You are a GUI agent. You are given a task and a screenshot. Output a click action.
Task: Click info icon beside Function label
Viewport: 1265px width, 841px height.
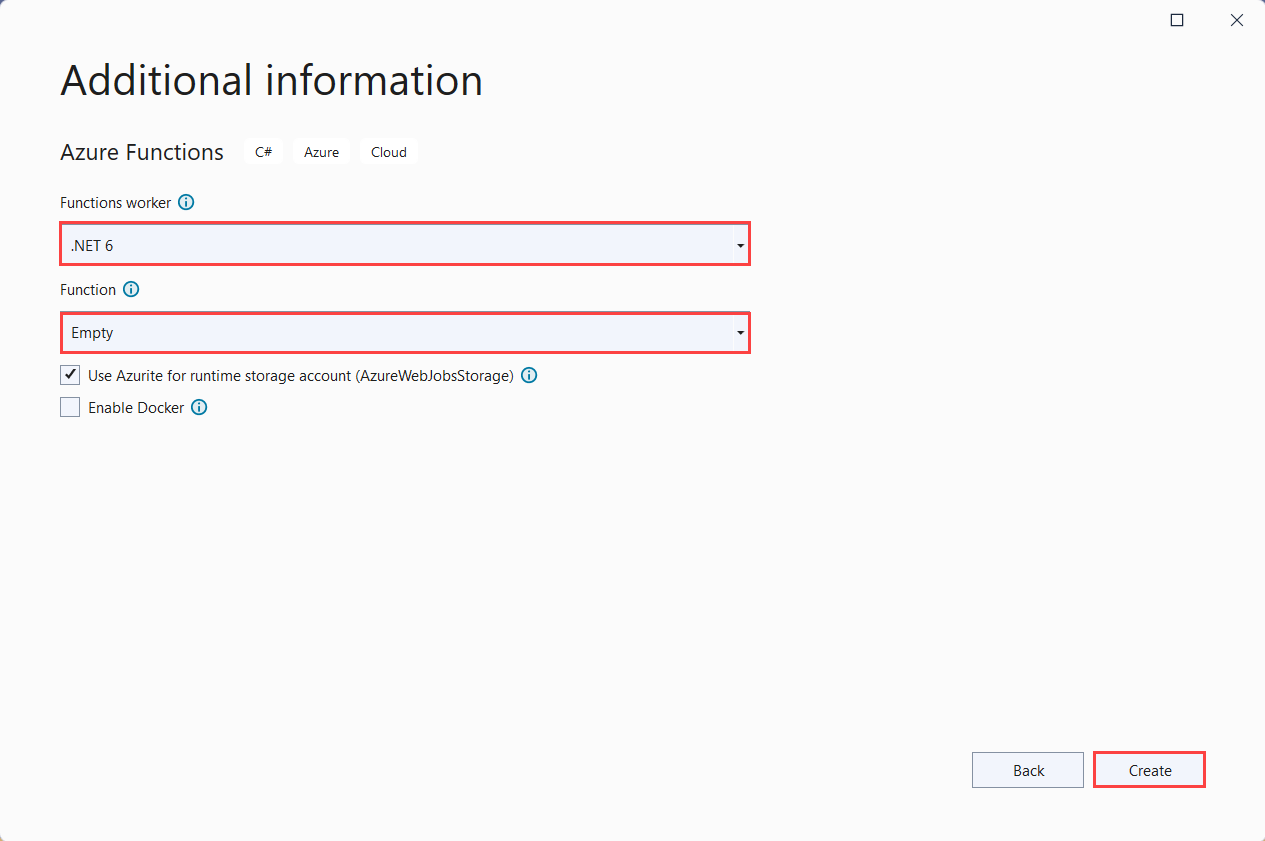[x=131, y=290]
